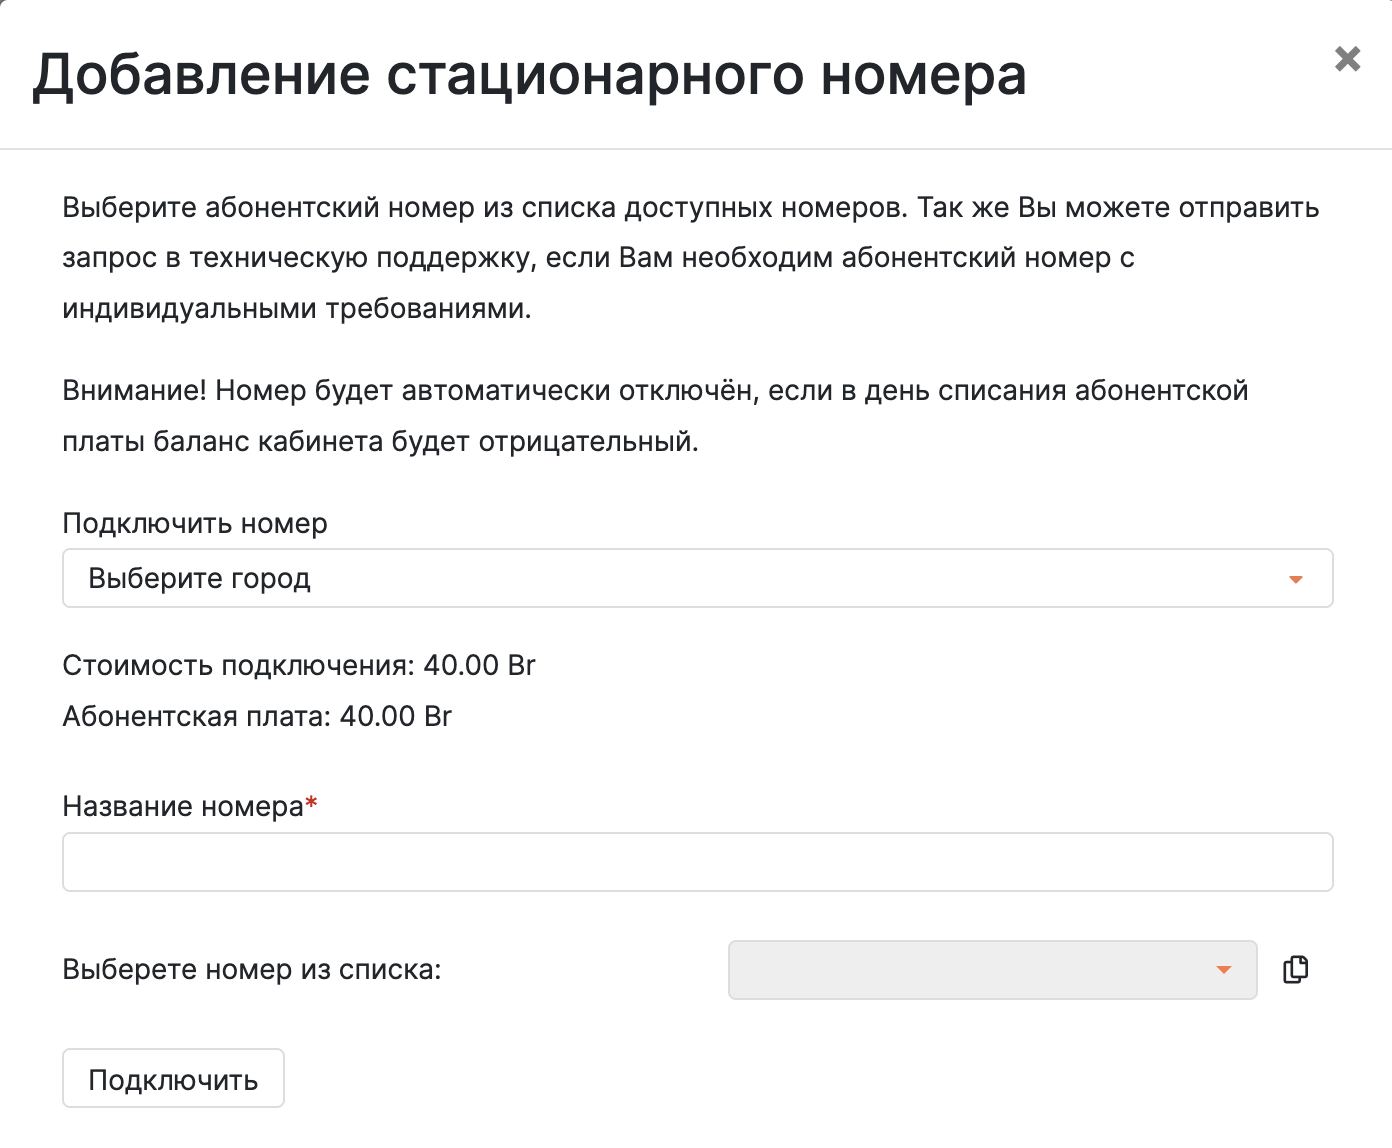
Task: Close the add landline number dialog
Action: (1347, 59)
